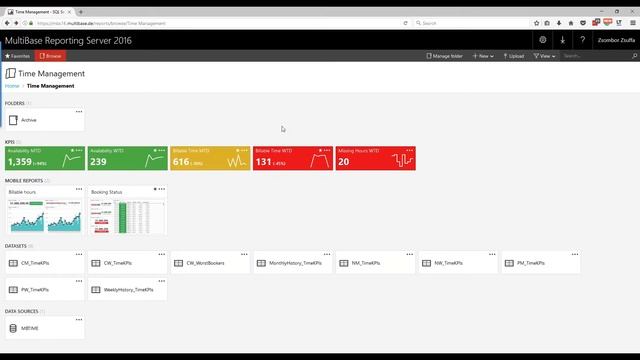Click Manage folder in the toolbar
This screenshot has height=360, width=640.
tap(444, 56)
